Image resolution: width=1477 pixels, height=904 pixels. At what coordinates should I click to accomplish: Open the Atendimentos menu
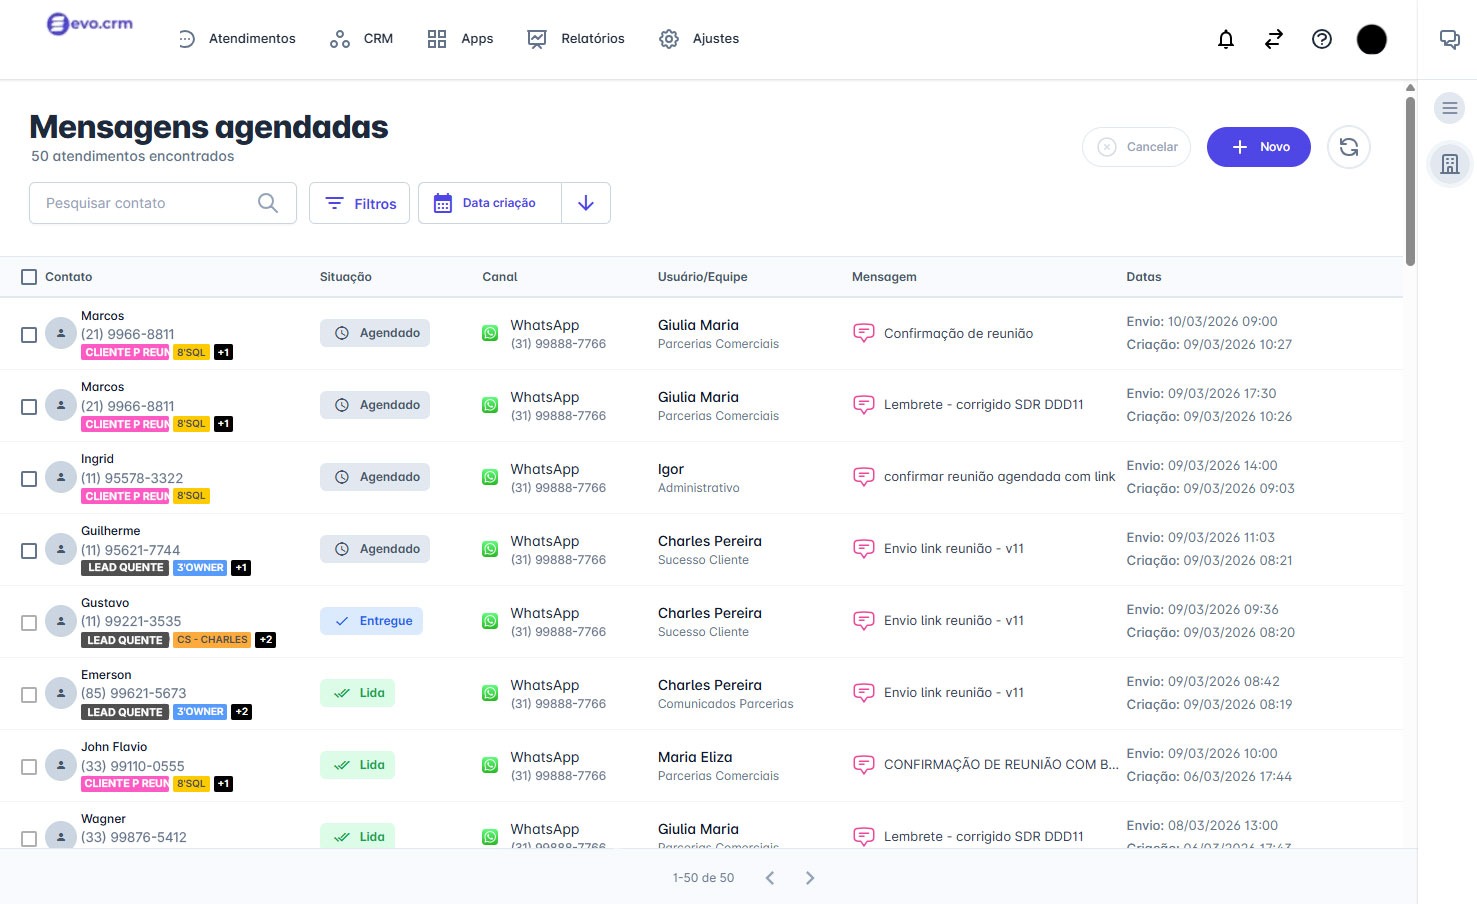click(x=237, y=39)
